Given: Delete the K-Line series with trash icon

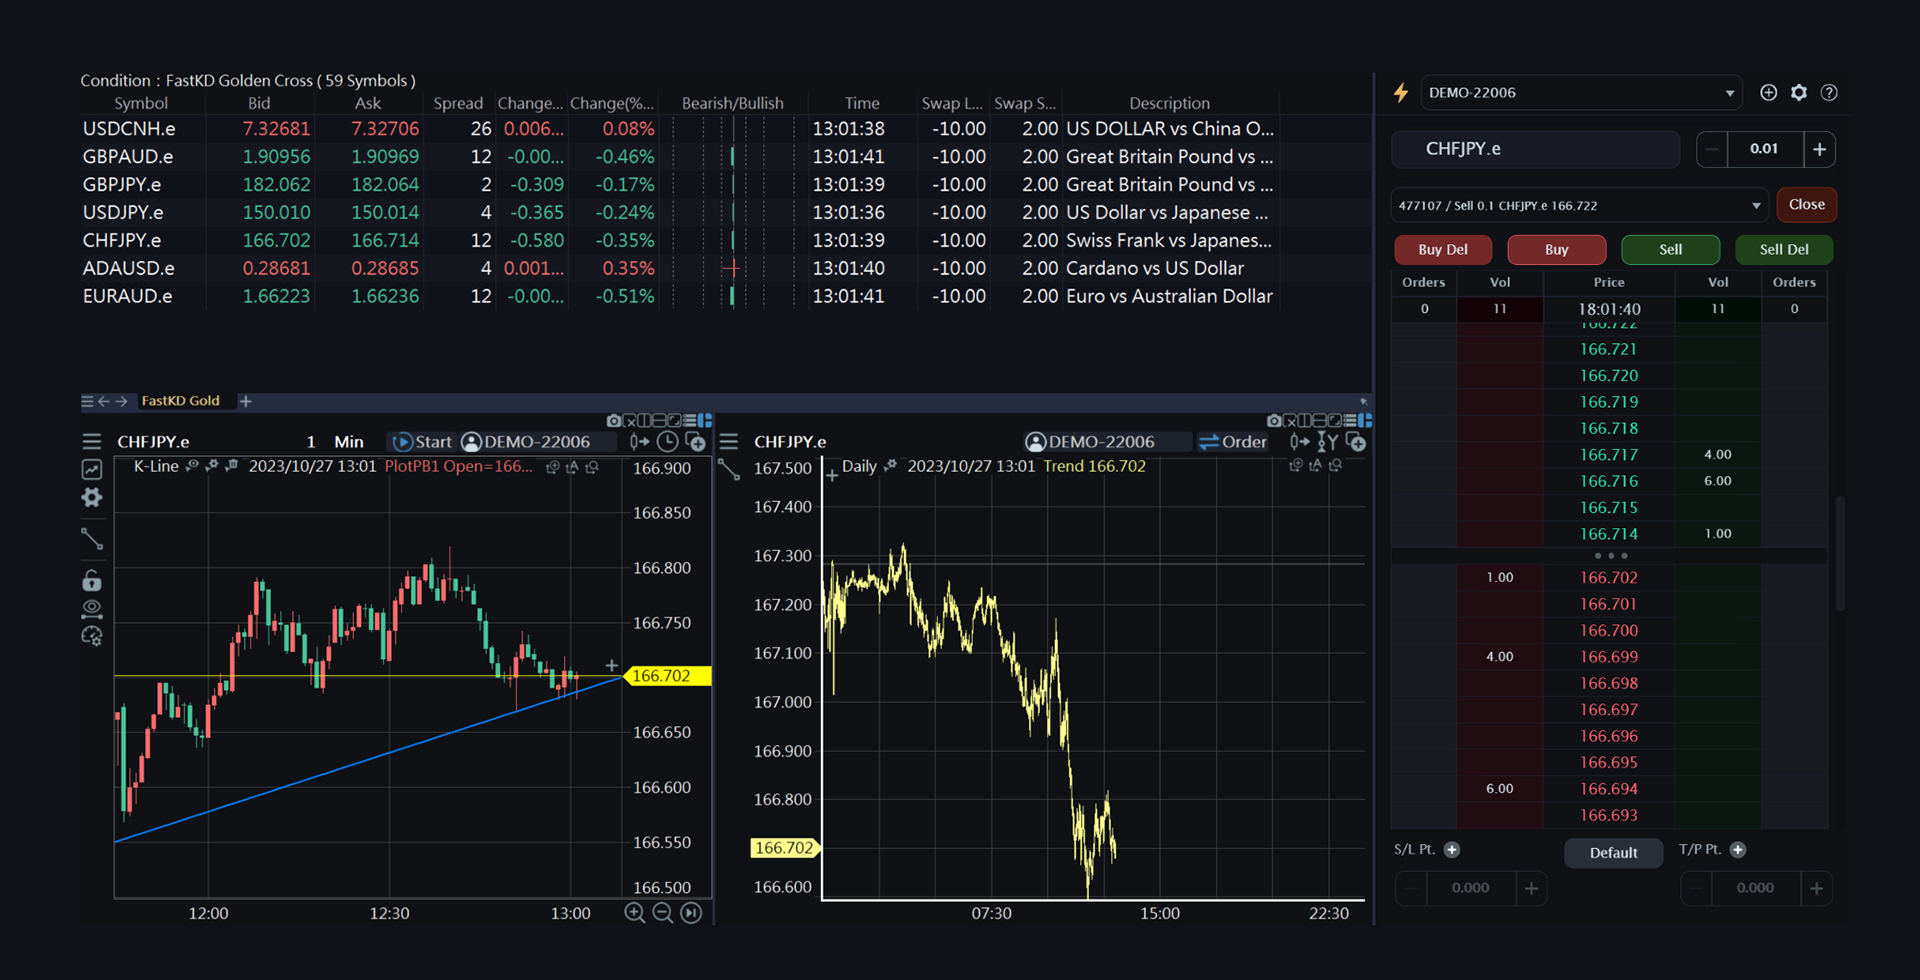Looking at the screenshot, I should [x=232, y=465].
